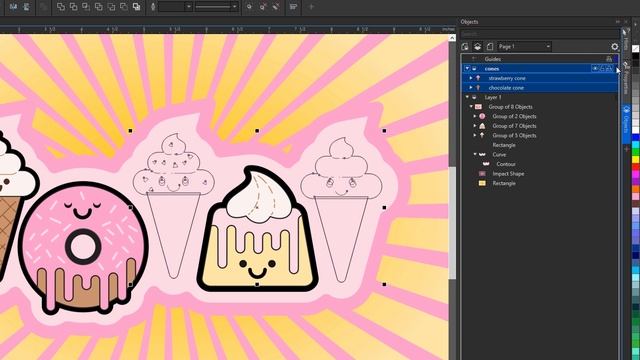Viewport: 640px width, 360px height.
Task: Click the collapse arrows in Objects panel header
Action: [x=618, y=22]
